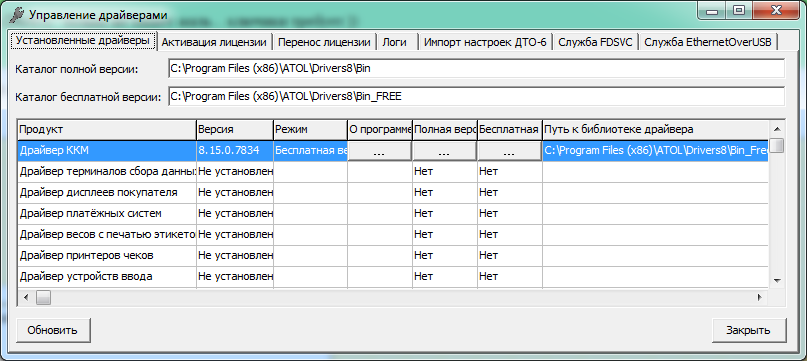Click the horizontal scrollbar right arrow
Viewport: 807px width, 361px height.
(x=759, y=298)
